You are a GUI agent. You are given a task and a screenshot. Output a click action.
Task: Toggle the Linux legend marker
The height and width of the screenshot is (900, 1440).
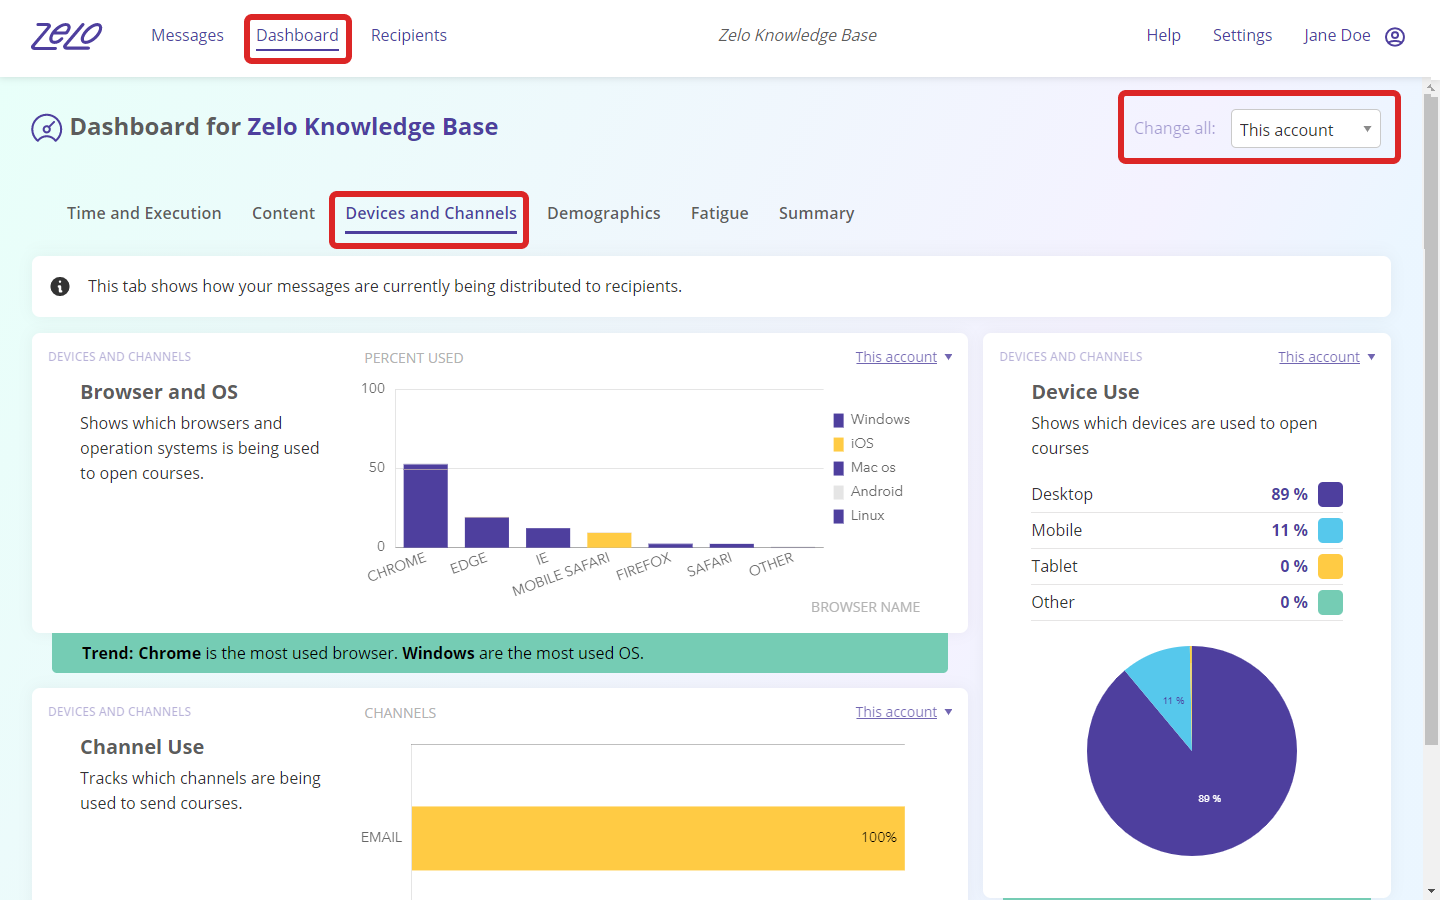click(839, 516)
